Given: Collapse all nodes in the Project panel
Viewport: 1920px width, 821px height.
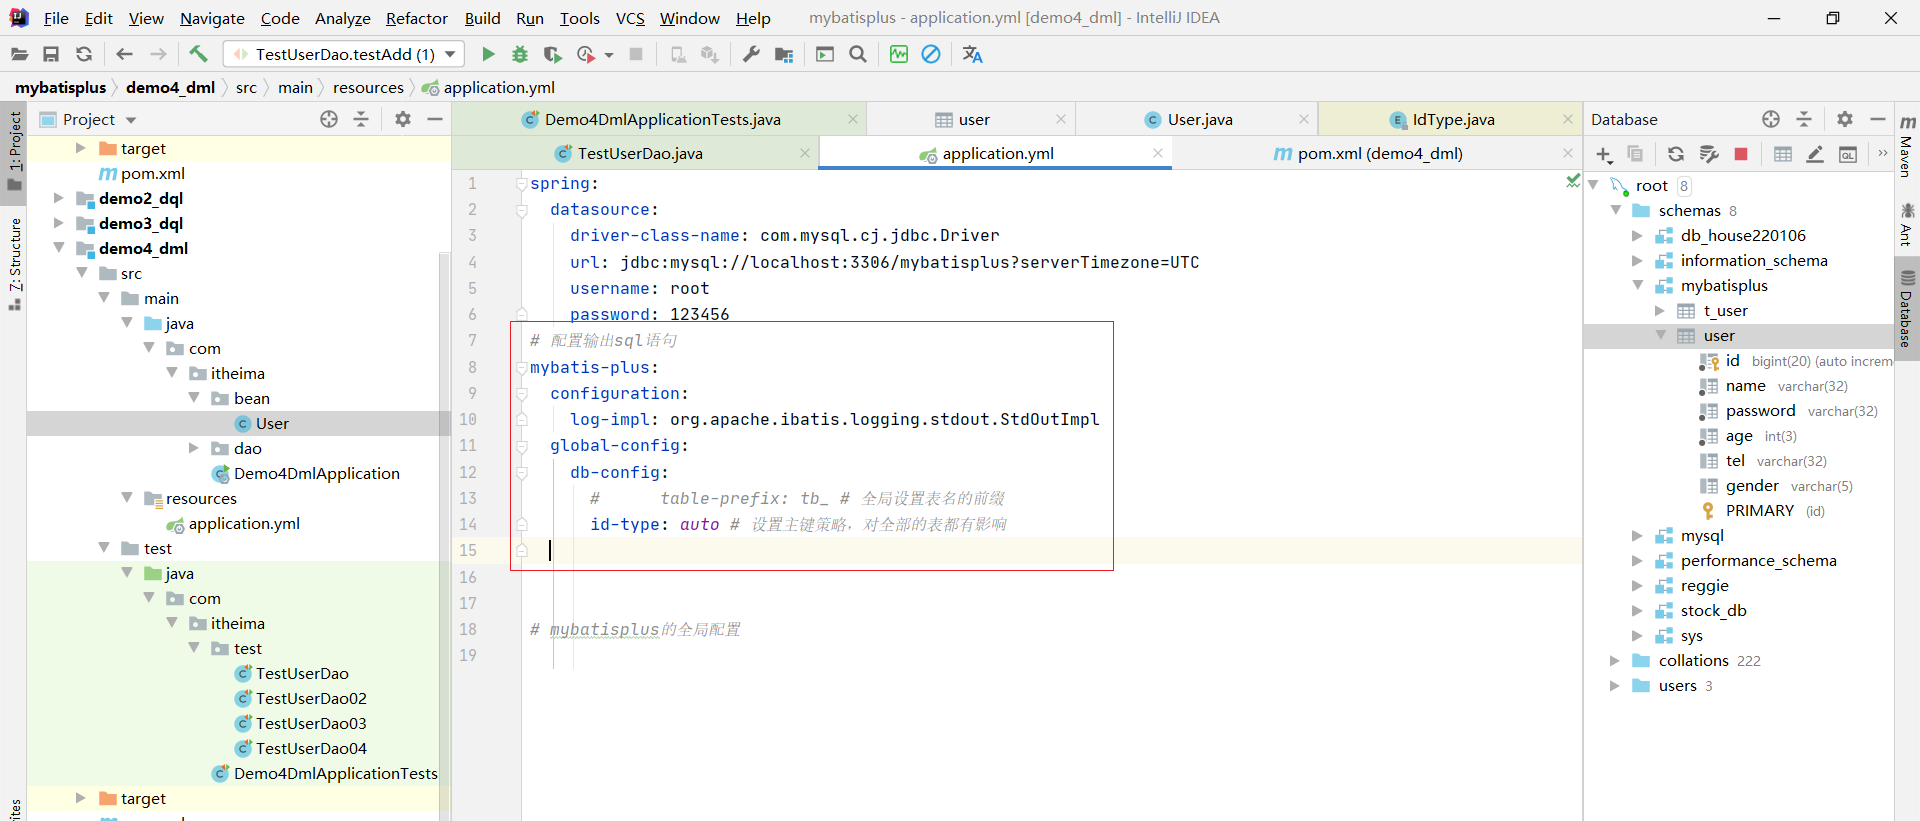Looking at the screenshot, I should 361,119.
